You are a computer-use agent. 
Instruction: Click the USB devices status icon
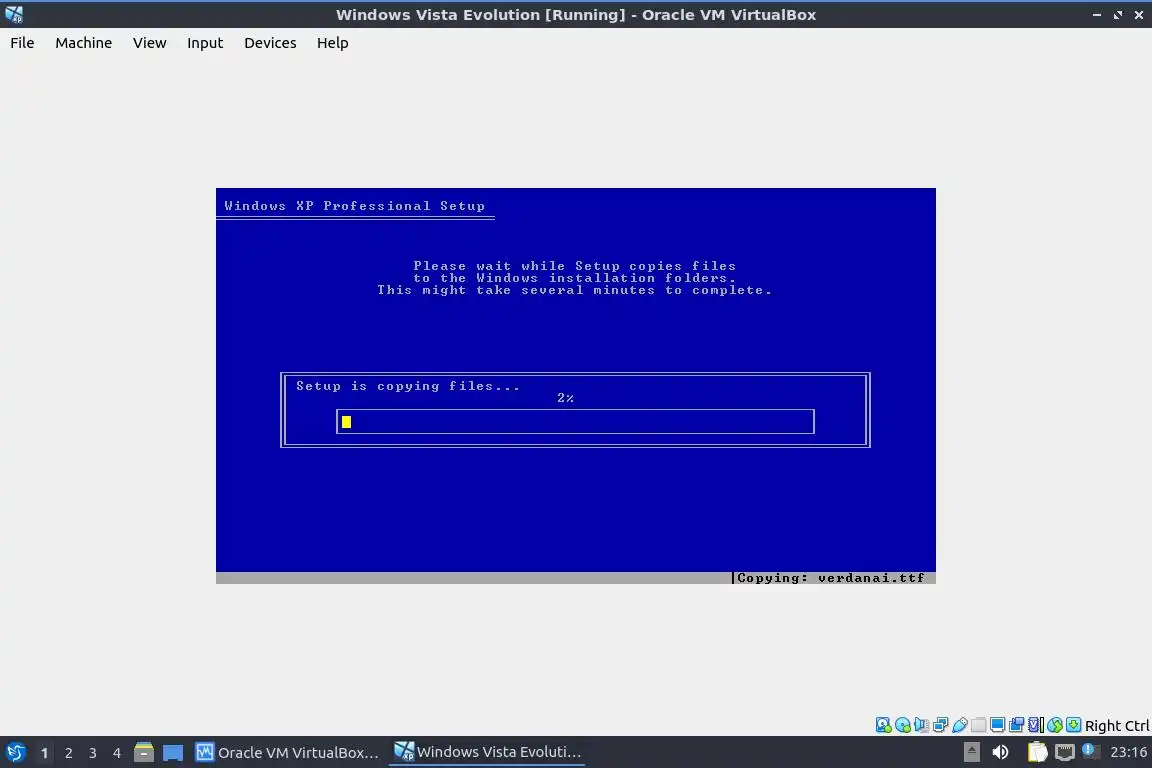[x=960, y=725]
